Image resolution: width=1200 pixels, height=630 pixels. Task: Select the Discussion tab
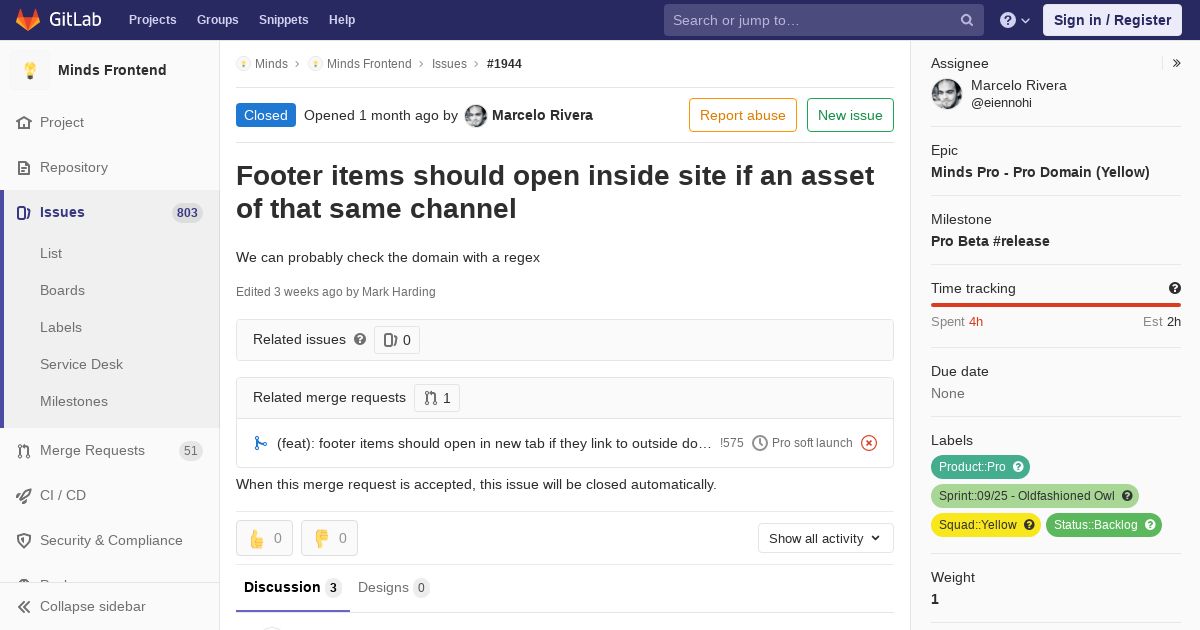293,587
